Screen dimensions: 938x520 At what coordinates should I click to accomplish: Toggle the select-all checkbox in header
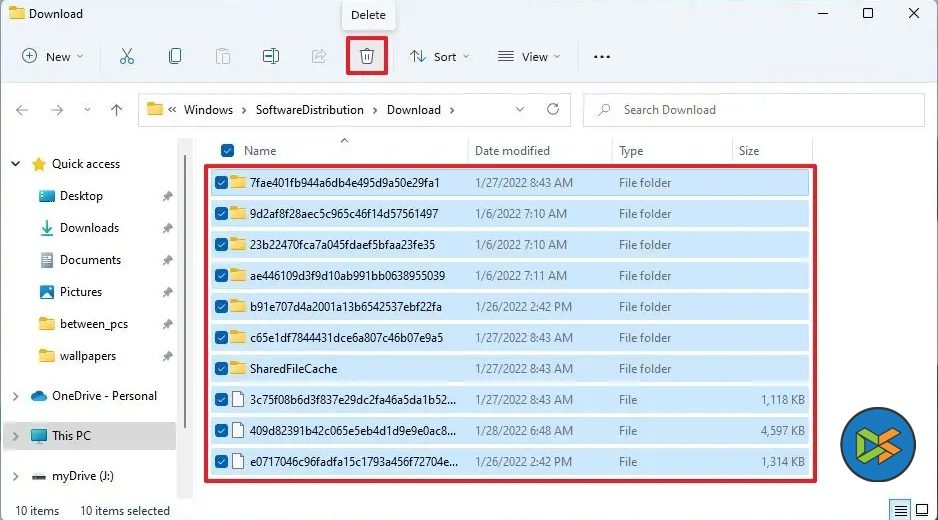point(226,151)
